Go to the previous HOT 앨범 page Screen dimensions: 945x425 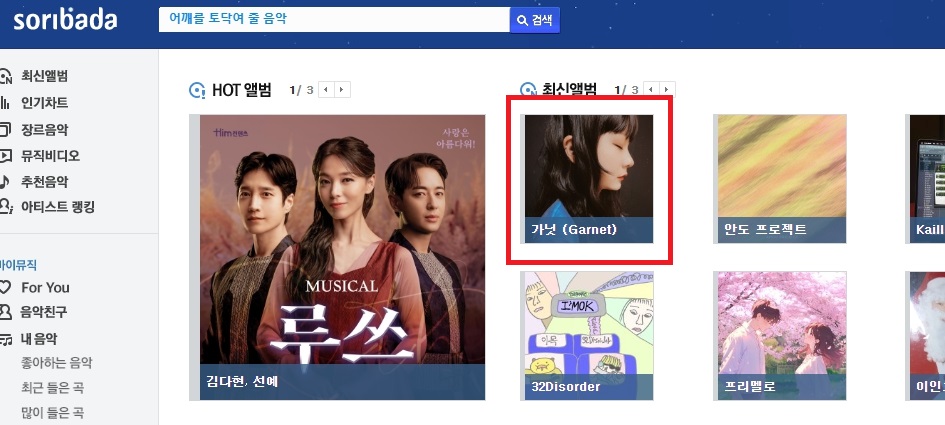click(x=326, y=90)
